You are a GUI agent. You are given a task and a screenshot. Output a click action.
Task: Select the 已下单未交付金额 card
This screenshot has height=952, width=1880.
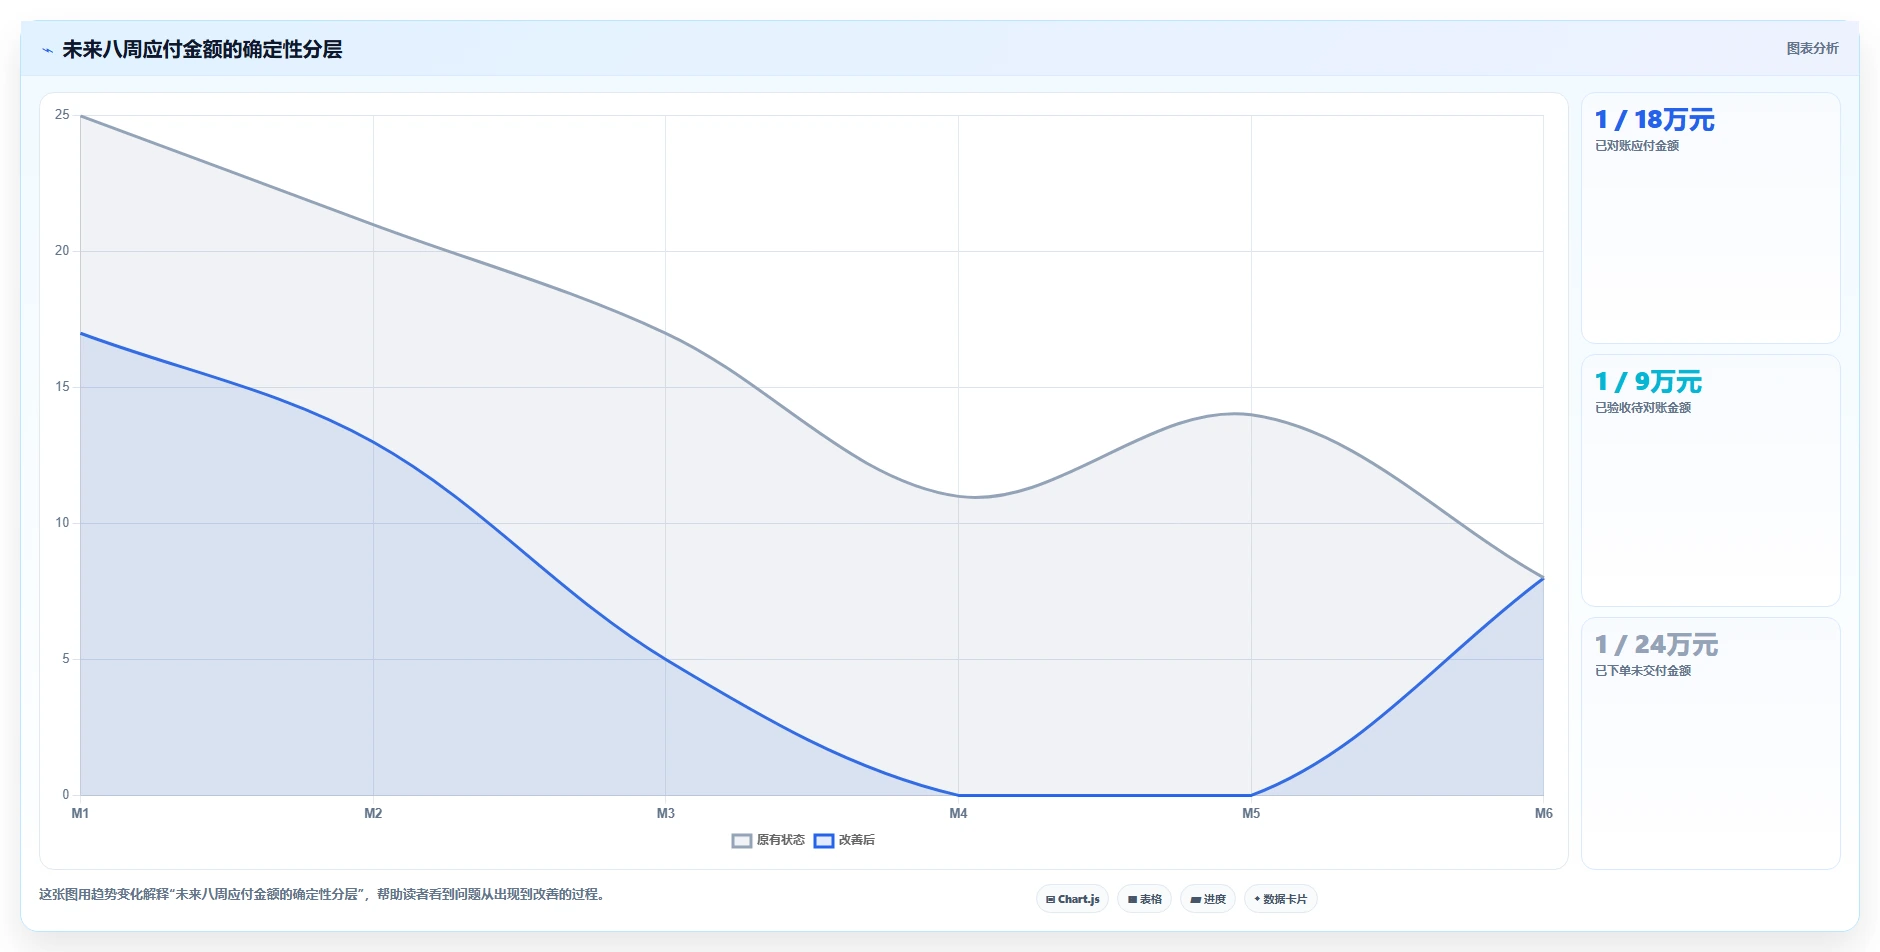pyautogui.click(x=1710, y=743)
